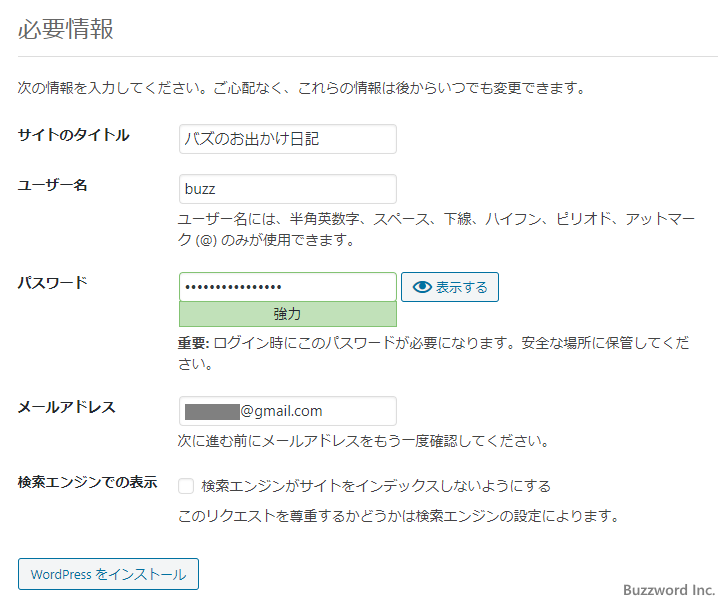The width and height of the screenshot is (728, 608).
Task: Click the ユーザー名 field label
Action: pos(53,185)
